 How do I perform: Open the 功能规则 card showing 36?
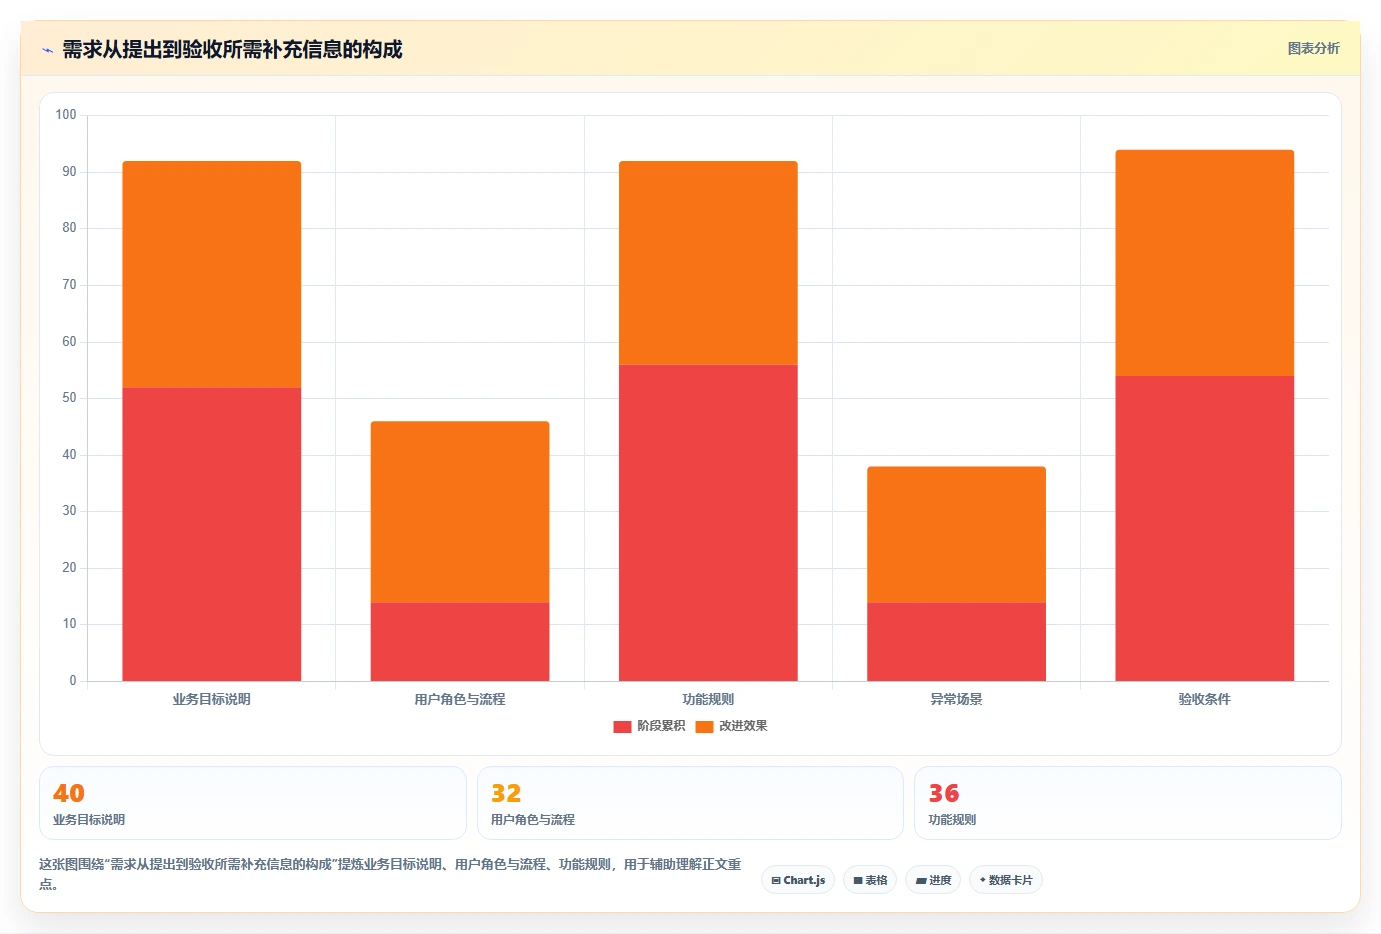pyautogui.click(x=1128, y=803)
